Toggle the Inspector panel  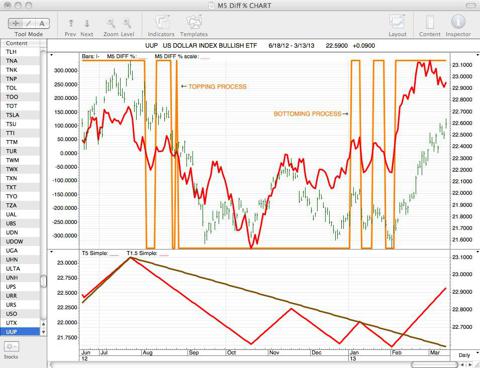[458, 22]
